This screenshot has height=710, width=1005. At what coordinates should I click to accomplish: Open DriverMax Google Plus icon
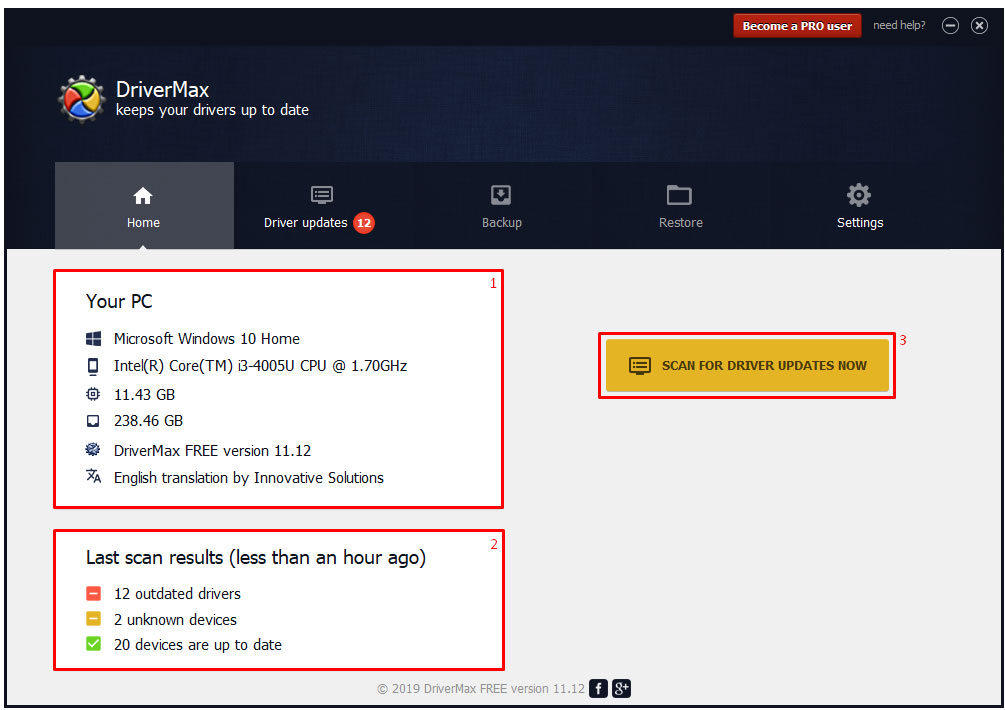pos(621,689)
